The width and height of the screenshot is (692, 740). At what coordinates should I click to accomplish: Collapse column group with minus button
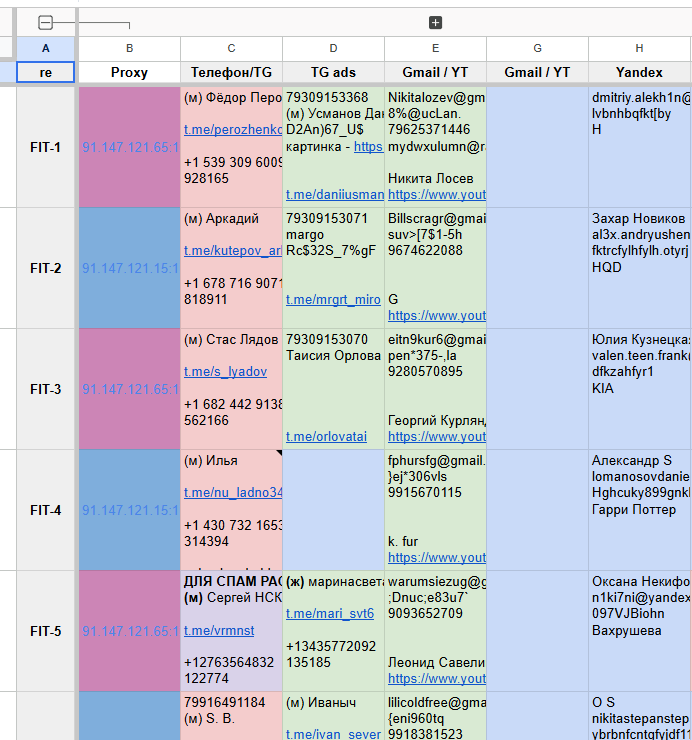[45, 22]
